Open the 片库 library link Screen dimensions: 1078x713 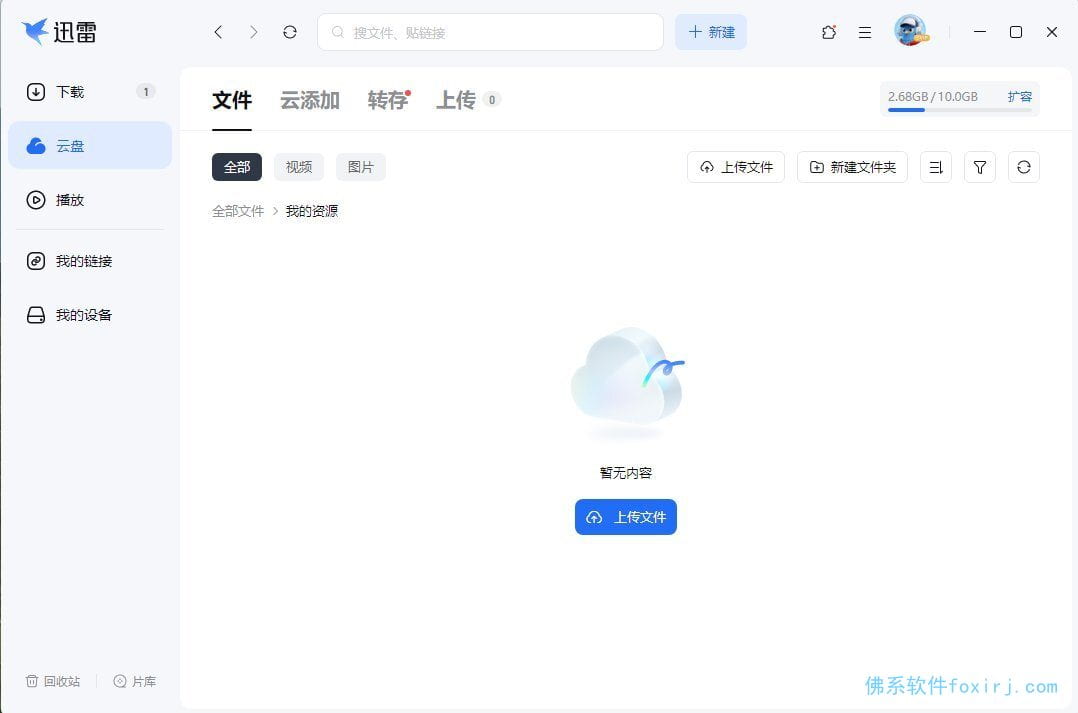[135, 681]
